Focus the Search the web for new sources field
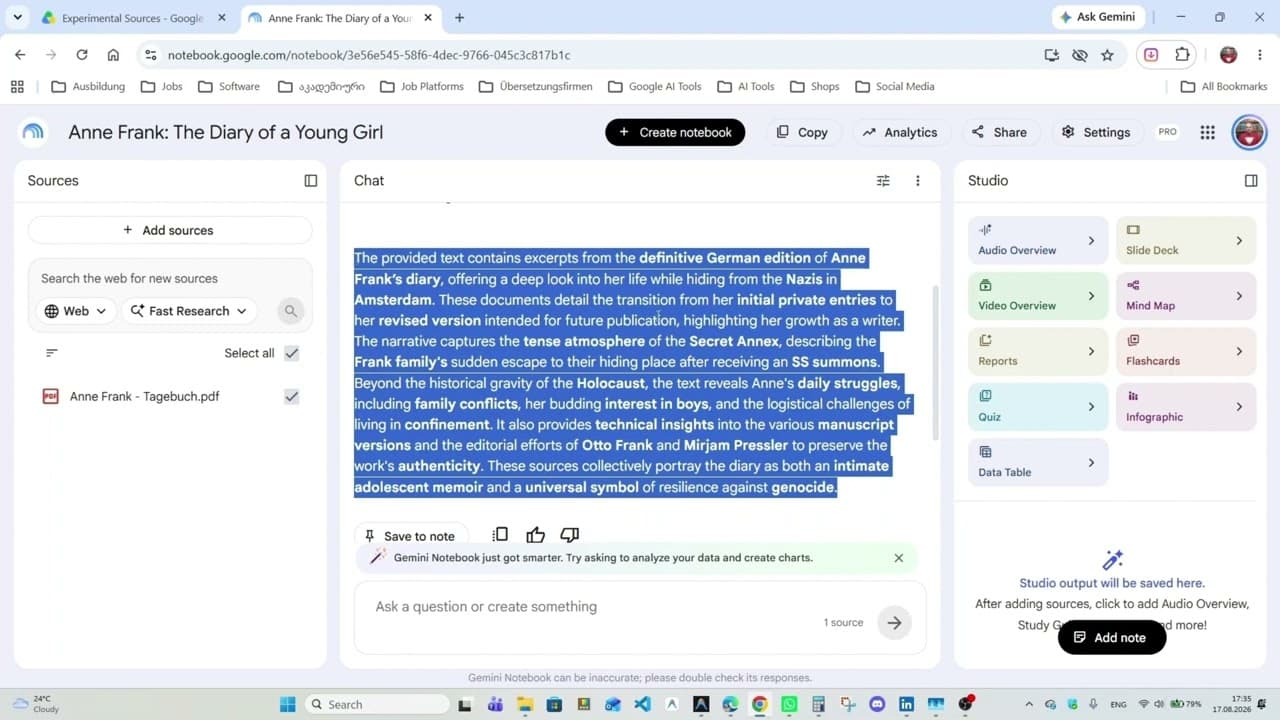Viewport: 1280px width, 720px height. (170, 279)
